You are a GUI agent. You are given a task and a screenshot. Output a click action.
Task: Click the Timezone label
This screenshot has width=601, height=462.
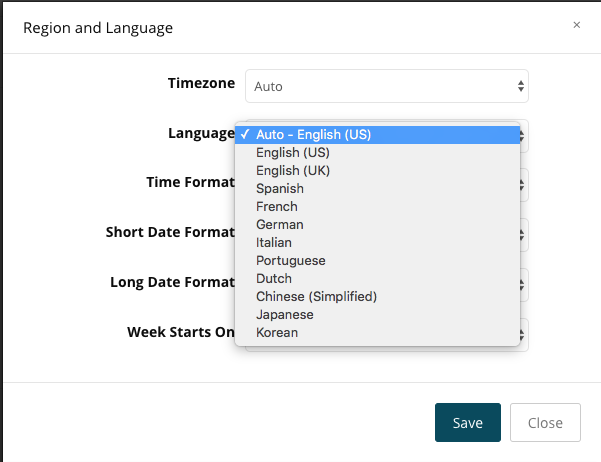[x=201, y=83]
